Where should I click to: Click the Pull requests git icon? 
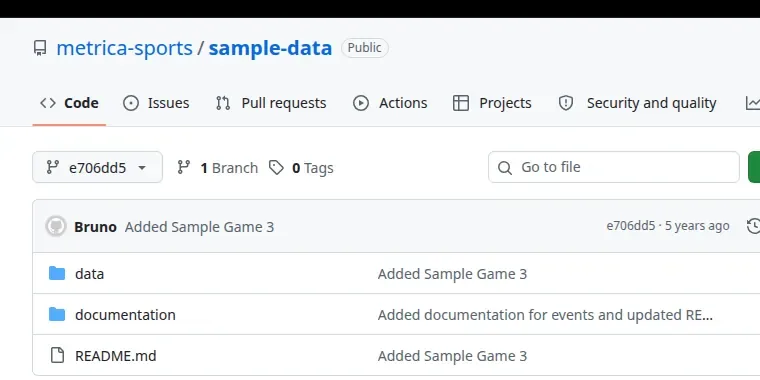pyautogui.click(x=223, y=103)
